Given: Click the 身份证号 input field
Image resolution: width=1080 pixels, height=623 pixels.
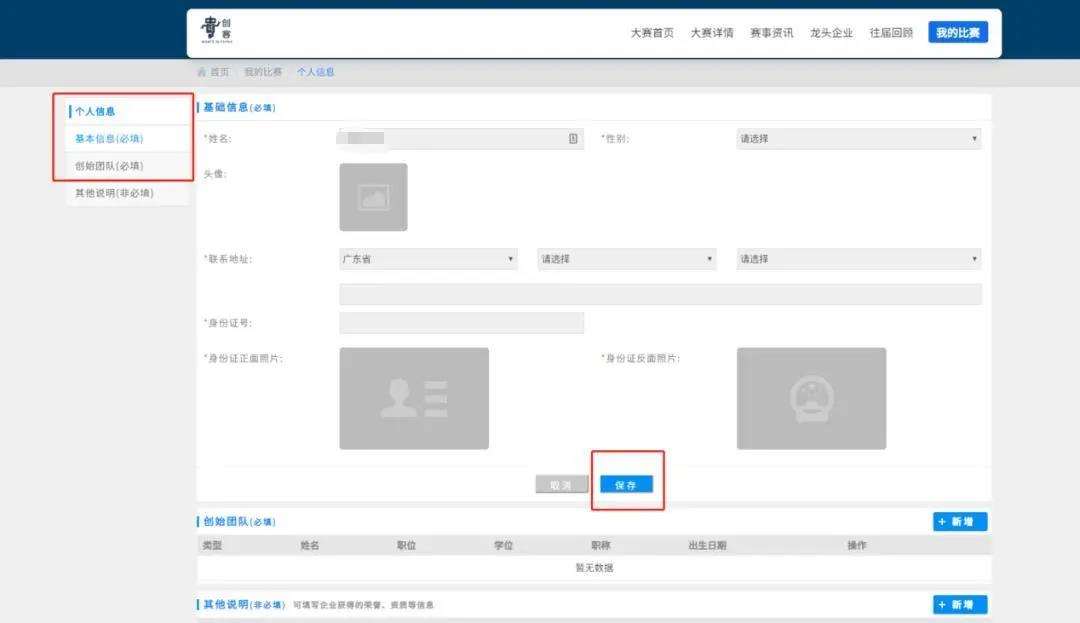Looking at the screenshot, I should tap(461, 323).
